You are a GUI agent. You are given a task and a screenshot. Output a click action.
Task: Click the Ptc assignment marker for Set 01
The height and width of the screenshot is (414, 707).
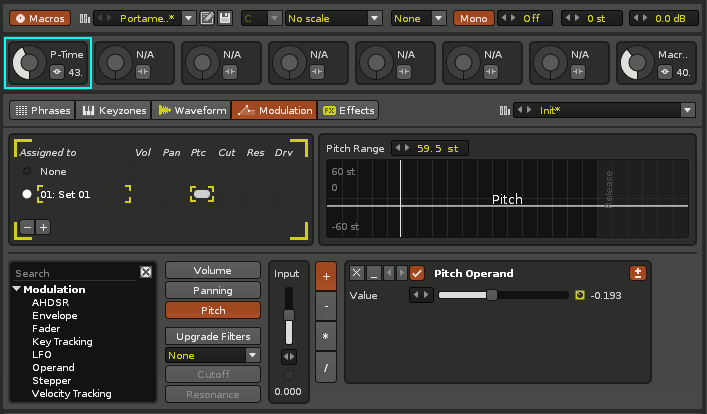pyautogui.click(x=202, y=194)
